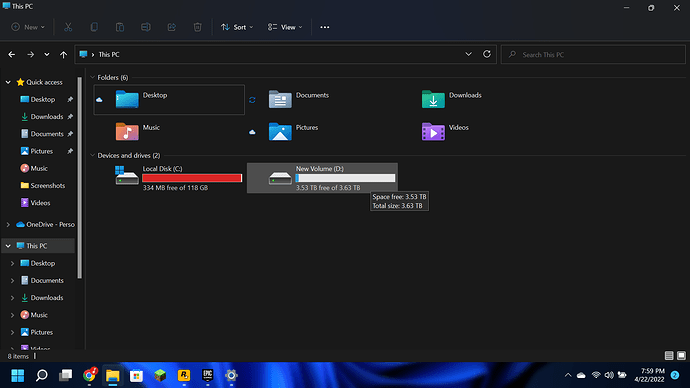Open Windows Start menu
Image resolution: width=690 pixels, height=388 pixels.
[x=18, y=375]
